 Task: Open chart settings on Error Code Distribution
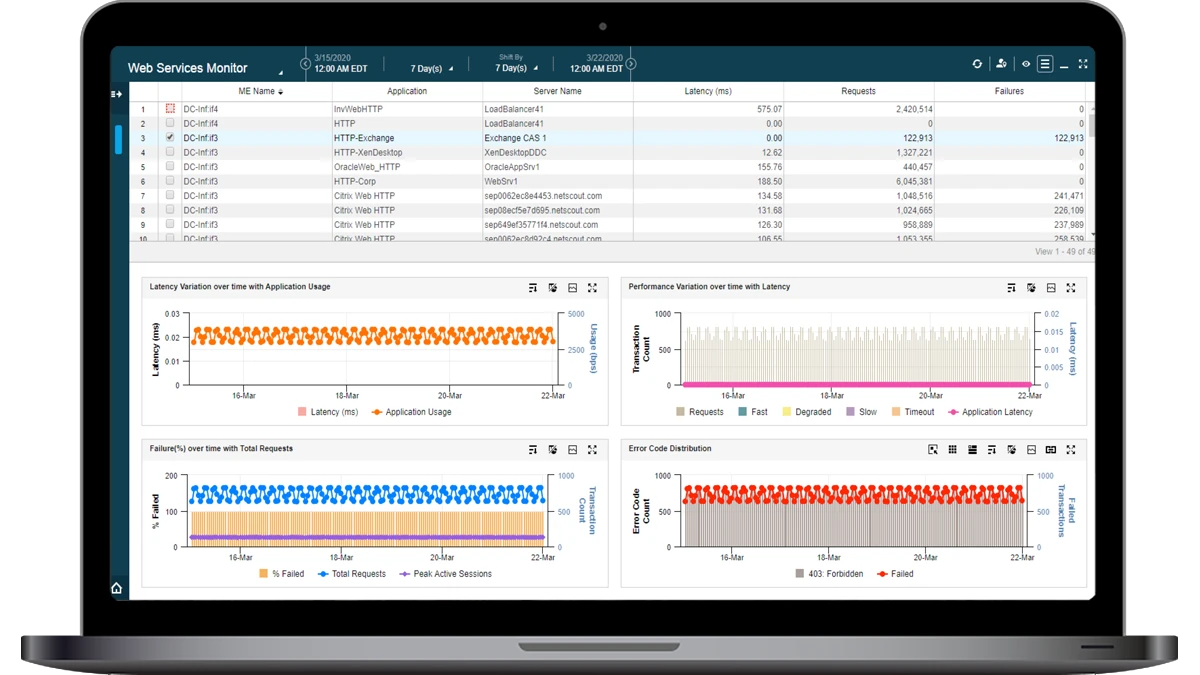click(x=1012, y=450)
